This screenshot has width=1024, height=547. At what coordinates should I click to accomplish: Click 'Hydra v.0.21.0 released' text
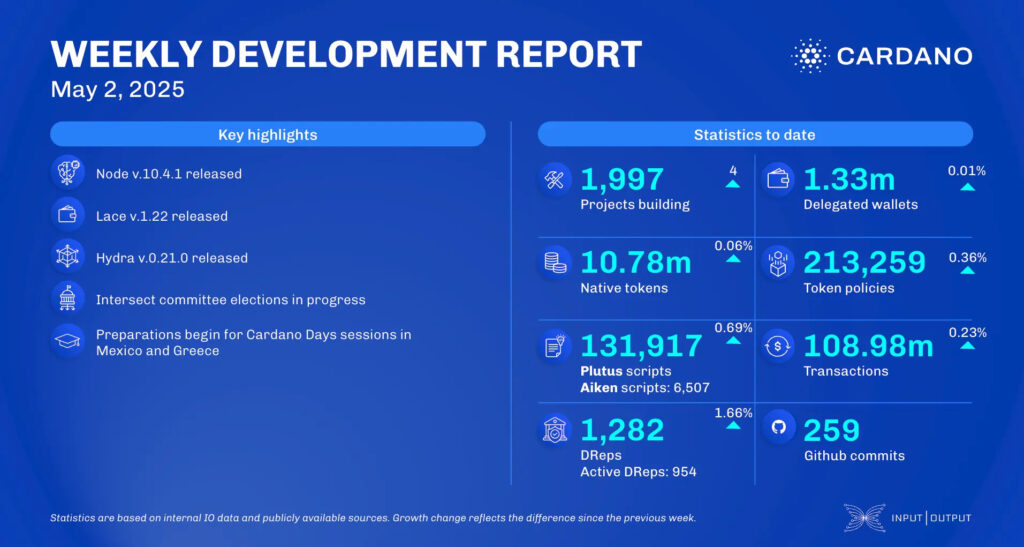[x=172, y=258]
